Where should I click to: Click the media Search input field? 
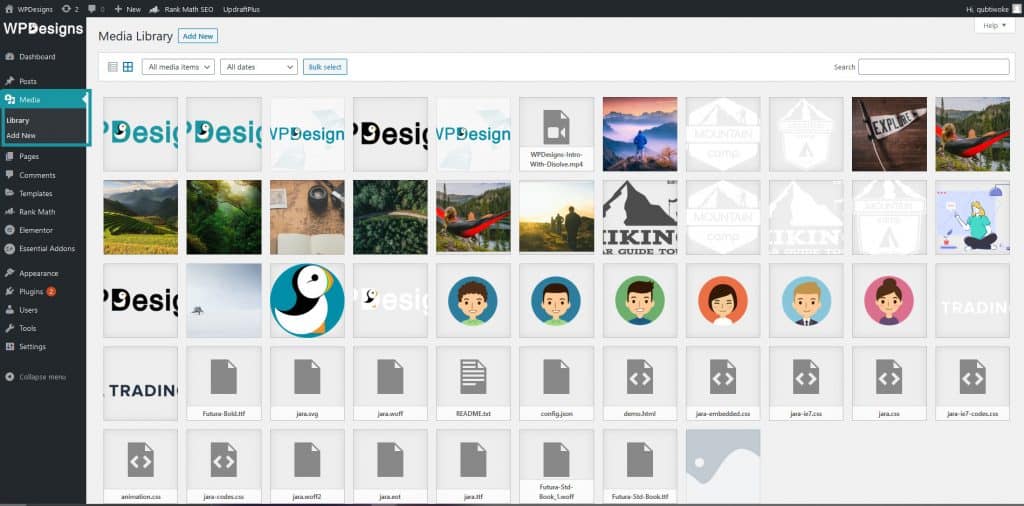coord(933,67)
